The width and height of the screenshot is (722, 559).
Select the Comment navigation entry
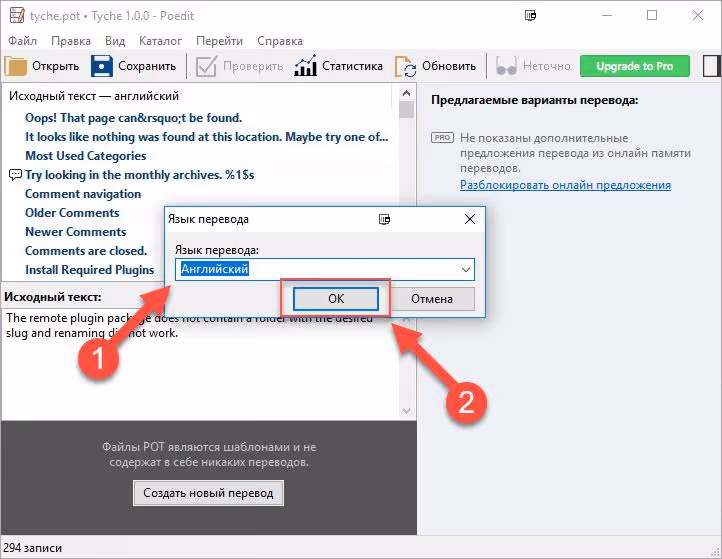[x=83, y=194]
